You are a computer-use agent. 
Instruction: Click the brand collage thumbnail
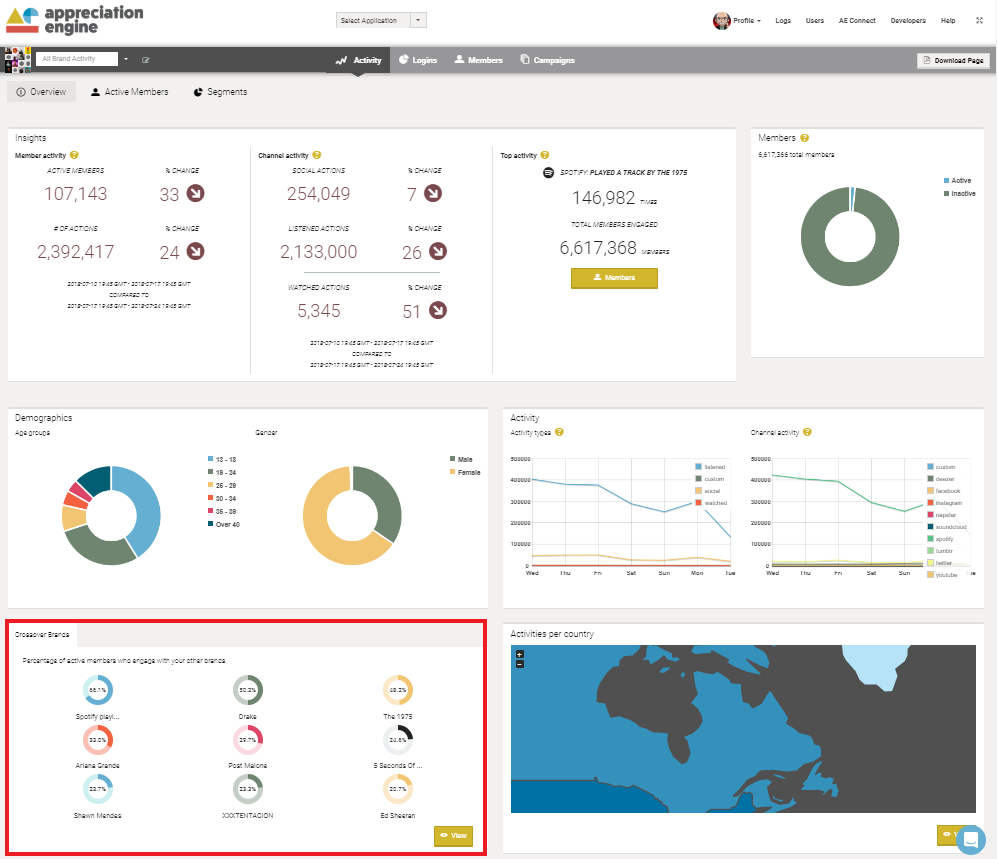click(x=18, y=60)
